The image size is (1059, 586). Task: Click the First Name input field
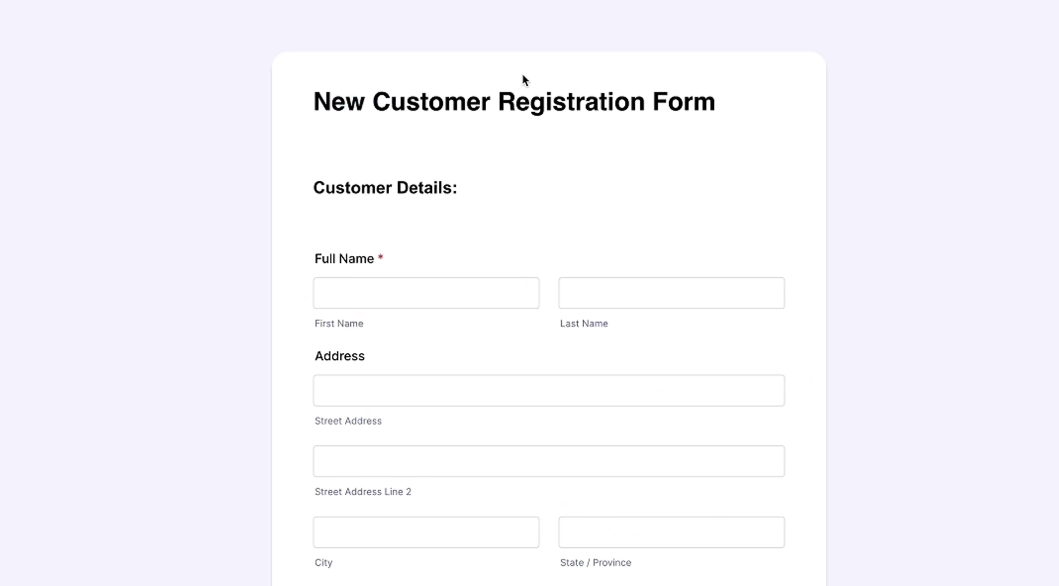(x=426, y=293)
